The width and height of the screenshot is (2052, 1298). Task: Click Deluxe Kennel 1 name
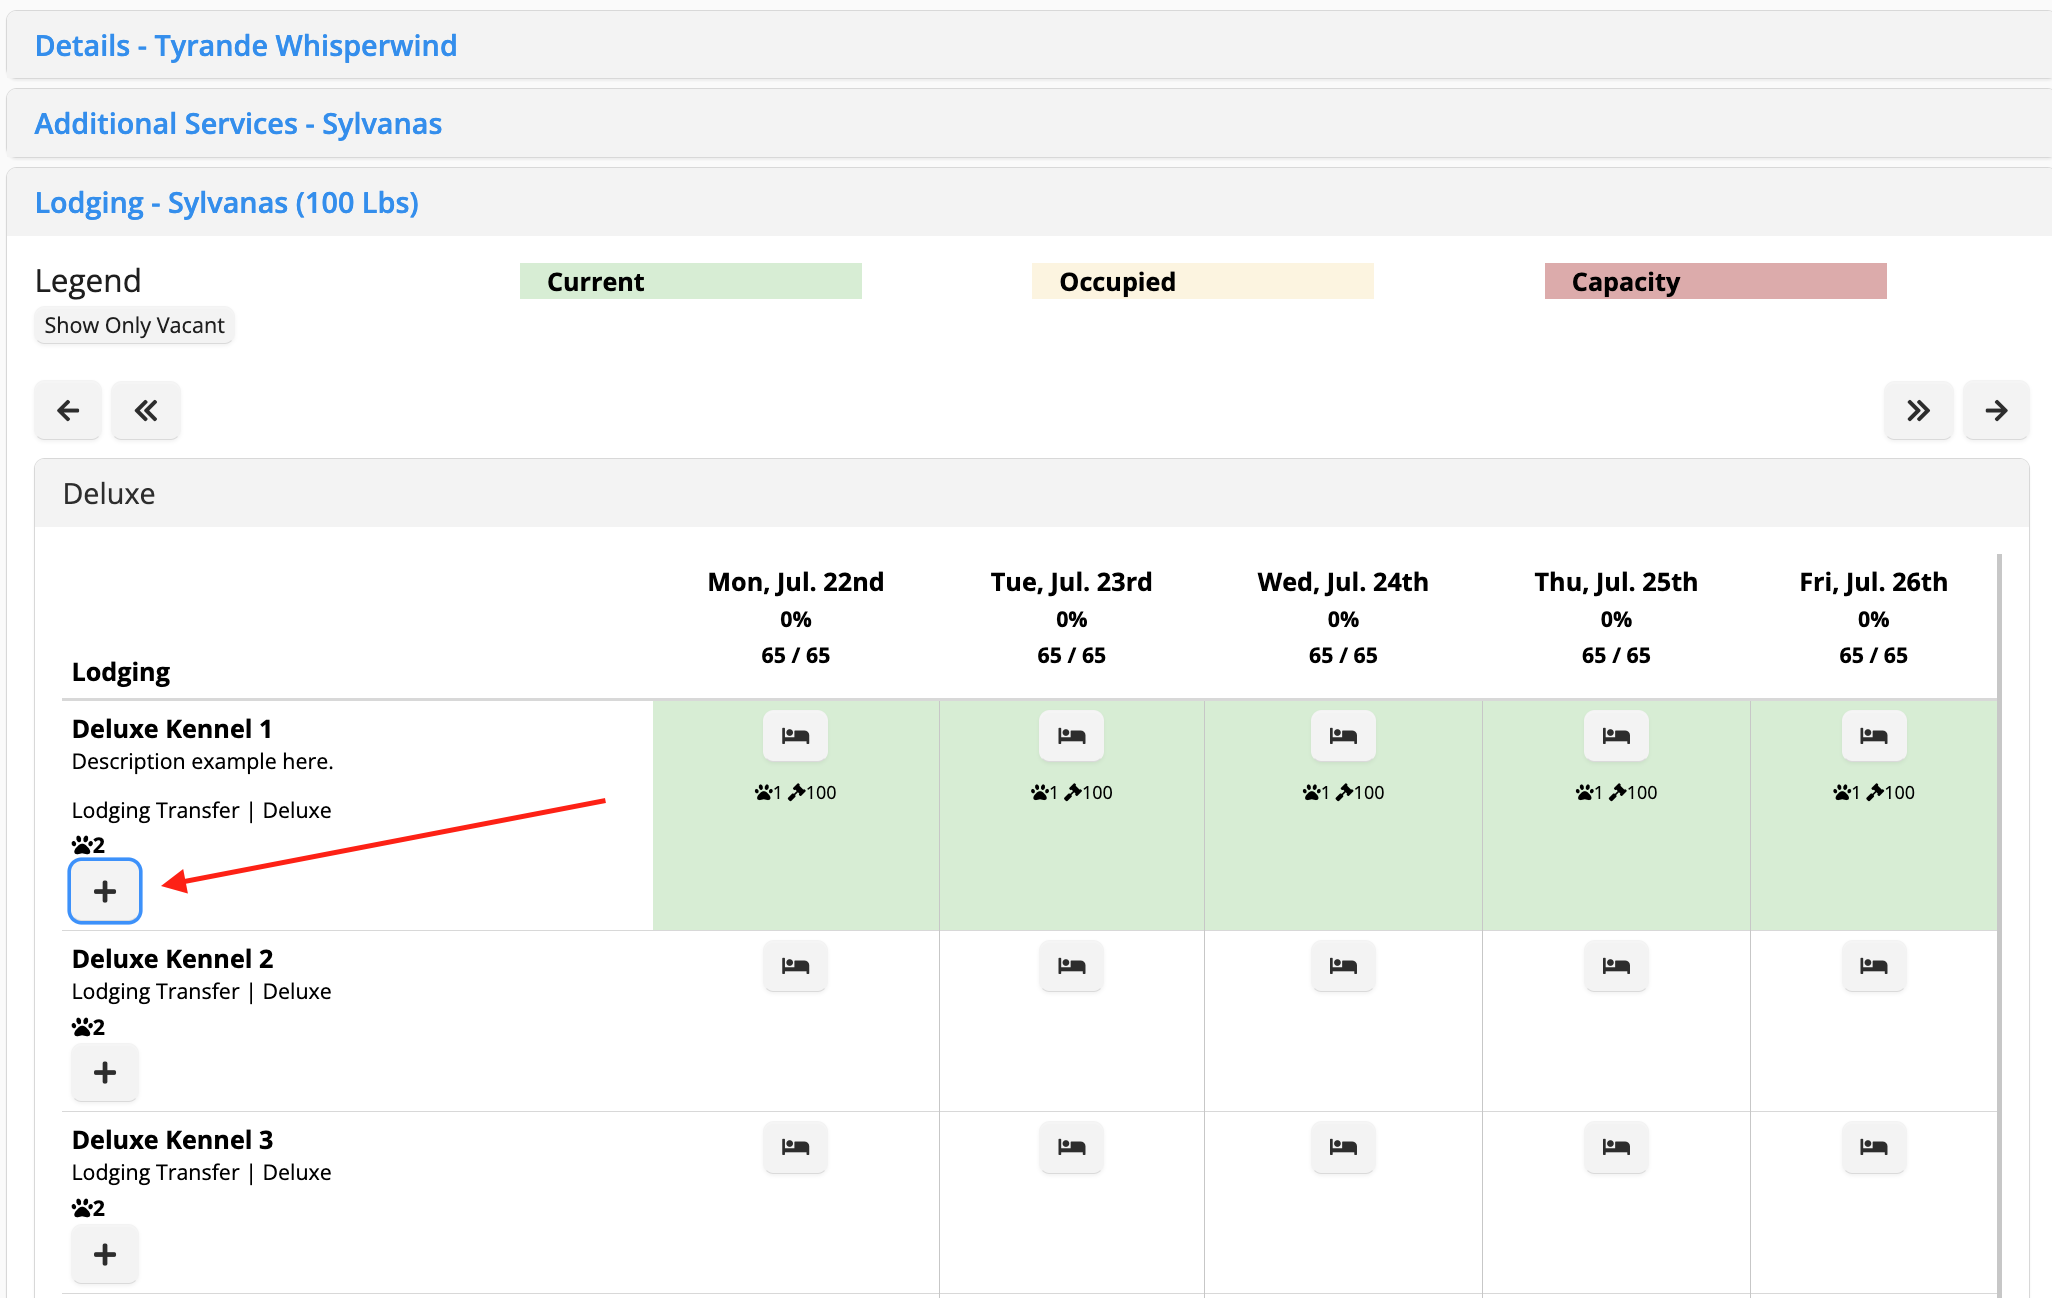coord(172,729)
